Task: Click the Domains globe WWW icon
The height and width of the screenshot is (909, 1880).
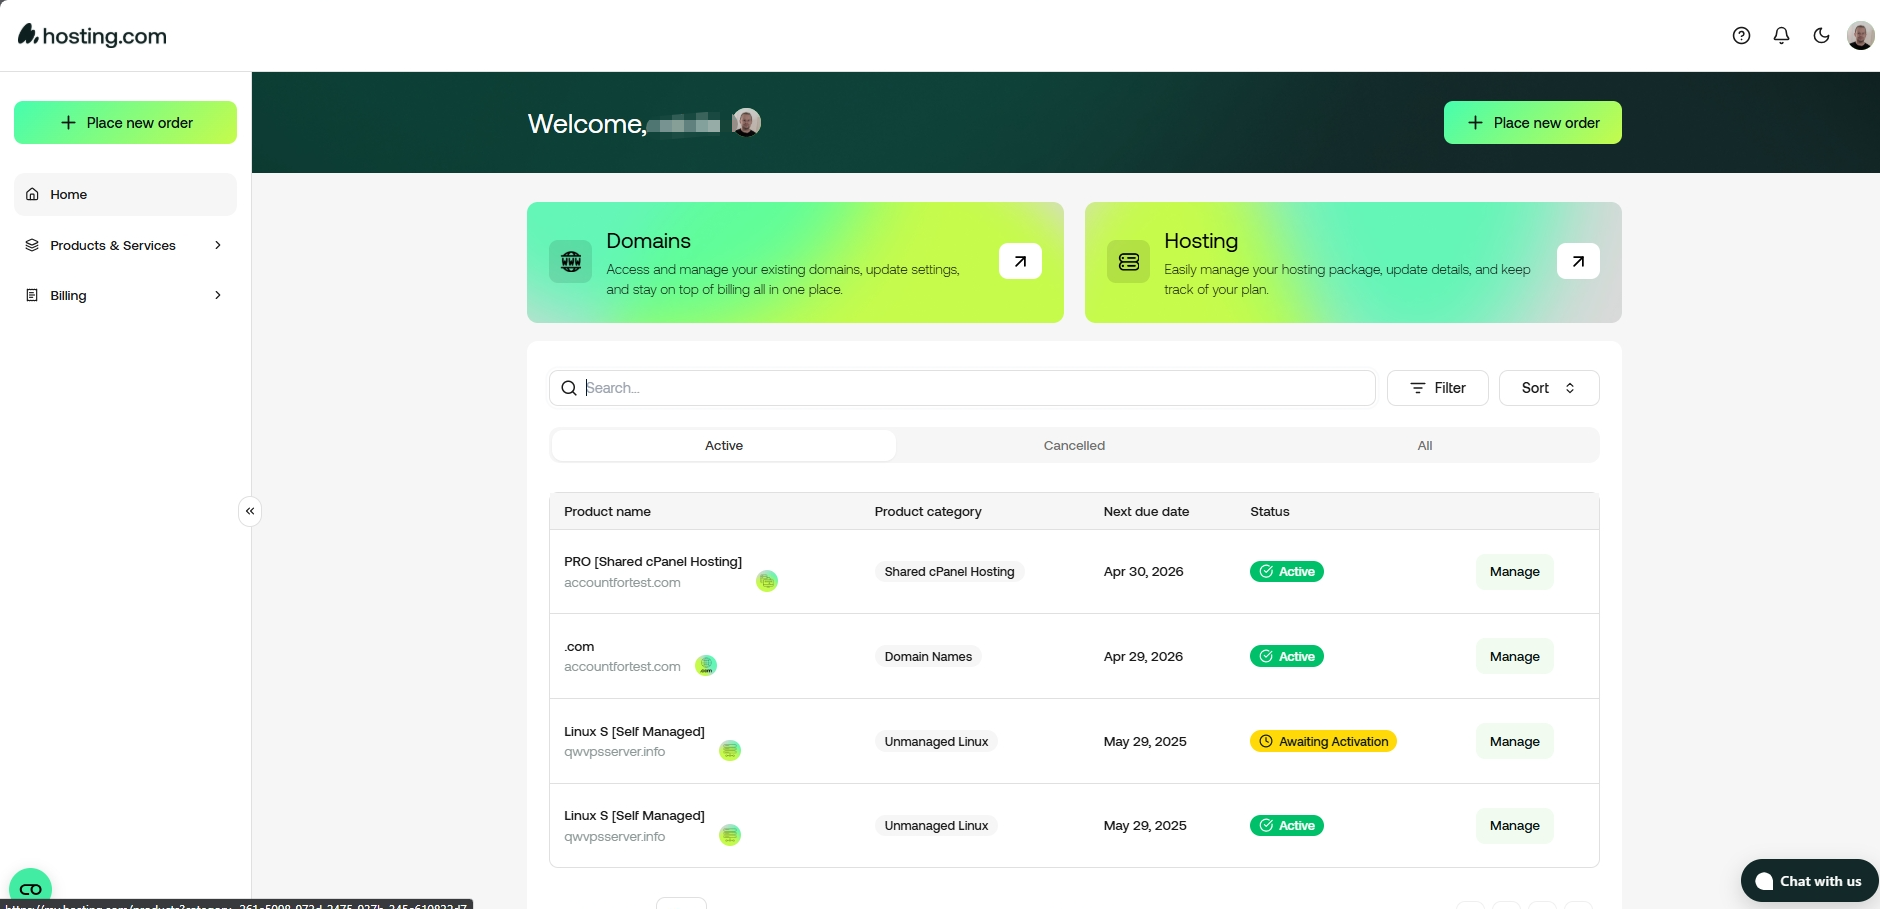Action: pyautogui.click(x=571, y=261)
